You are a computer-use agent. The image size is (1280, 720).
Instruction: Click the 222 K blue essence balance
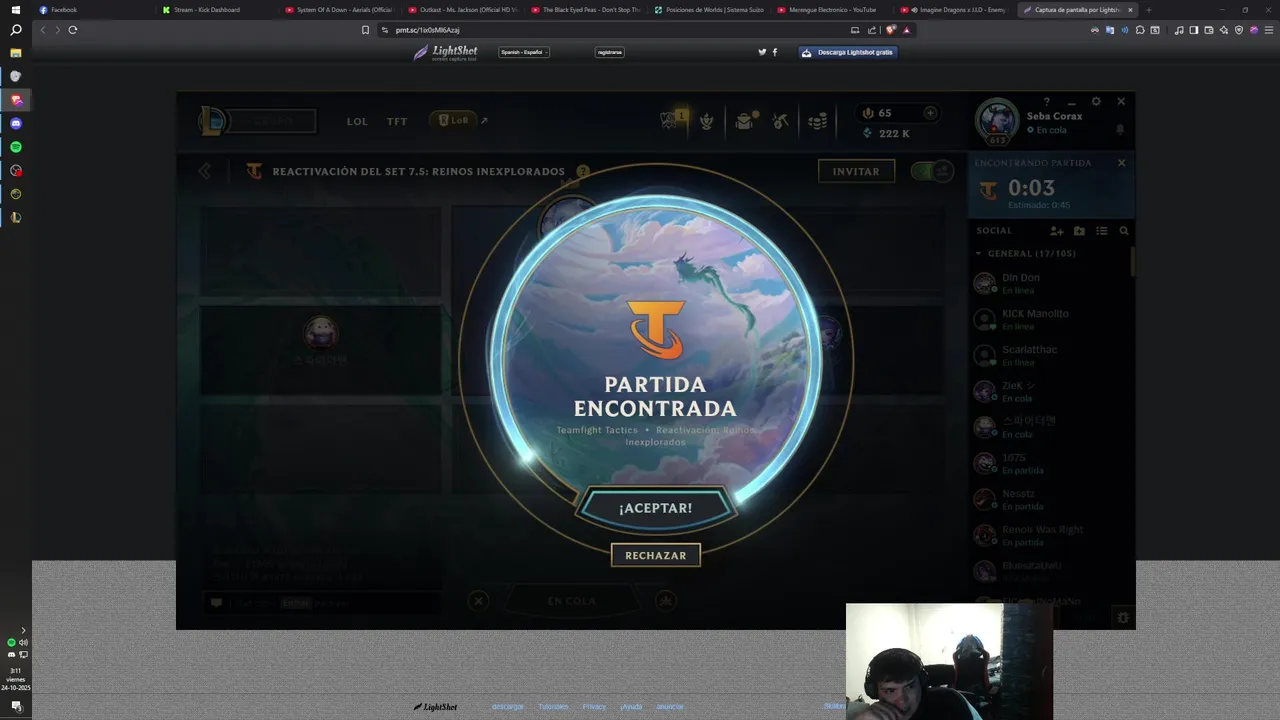[x=886, y=133]
